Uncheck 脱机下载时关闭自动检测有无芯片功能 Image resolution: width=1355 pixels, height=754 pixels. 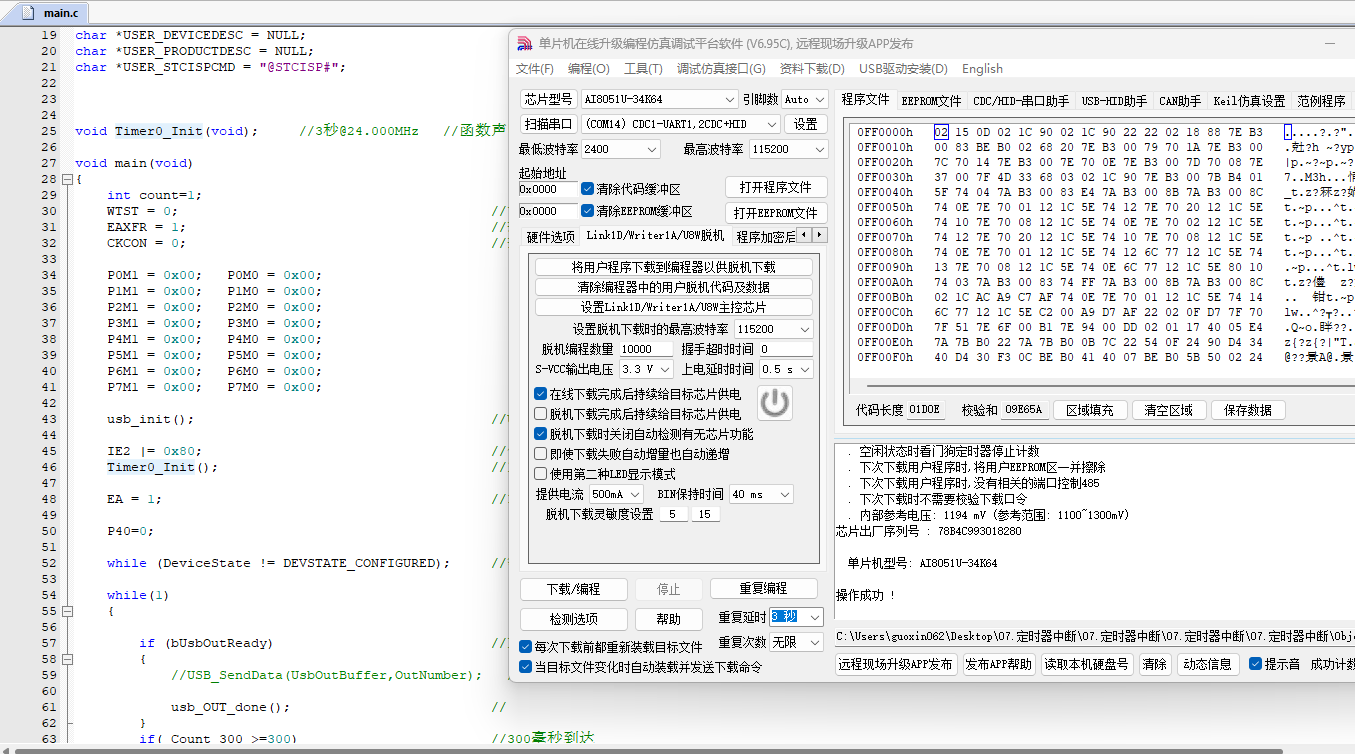(x=541, y=434)
